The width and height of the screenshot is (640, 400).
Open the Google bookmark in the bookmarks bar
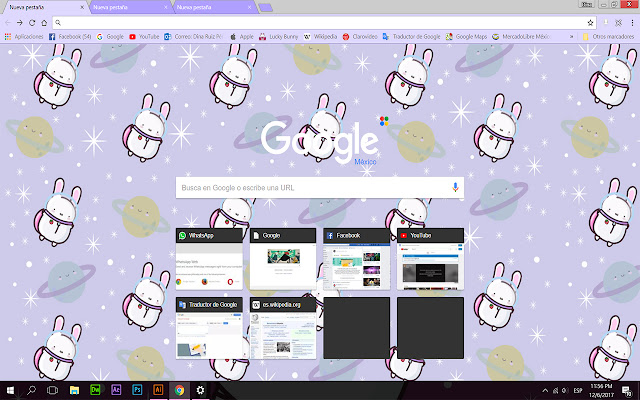point(110,36)
